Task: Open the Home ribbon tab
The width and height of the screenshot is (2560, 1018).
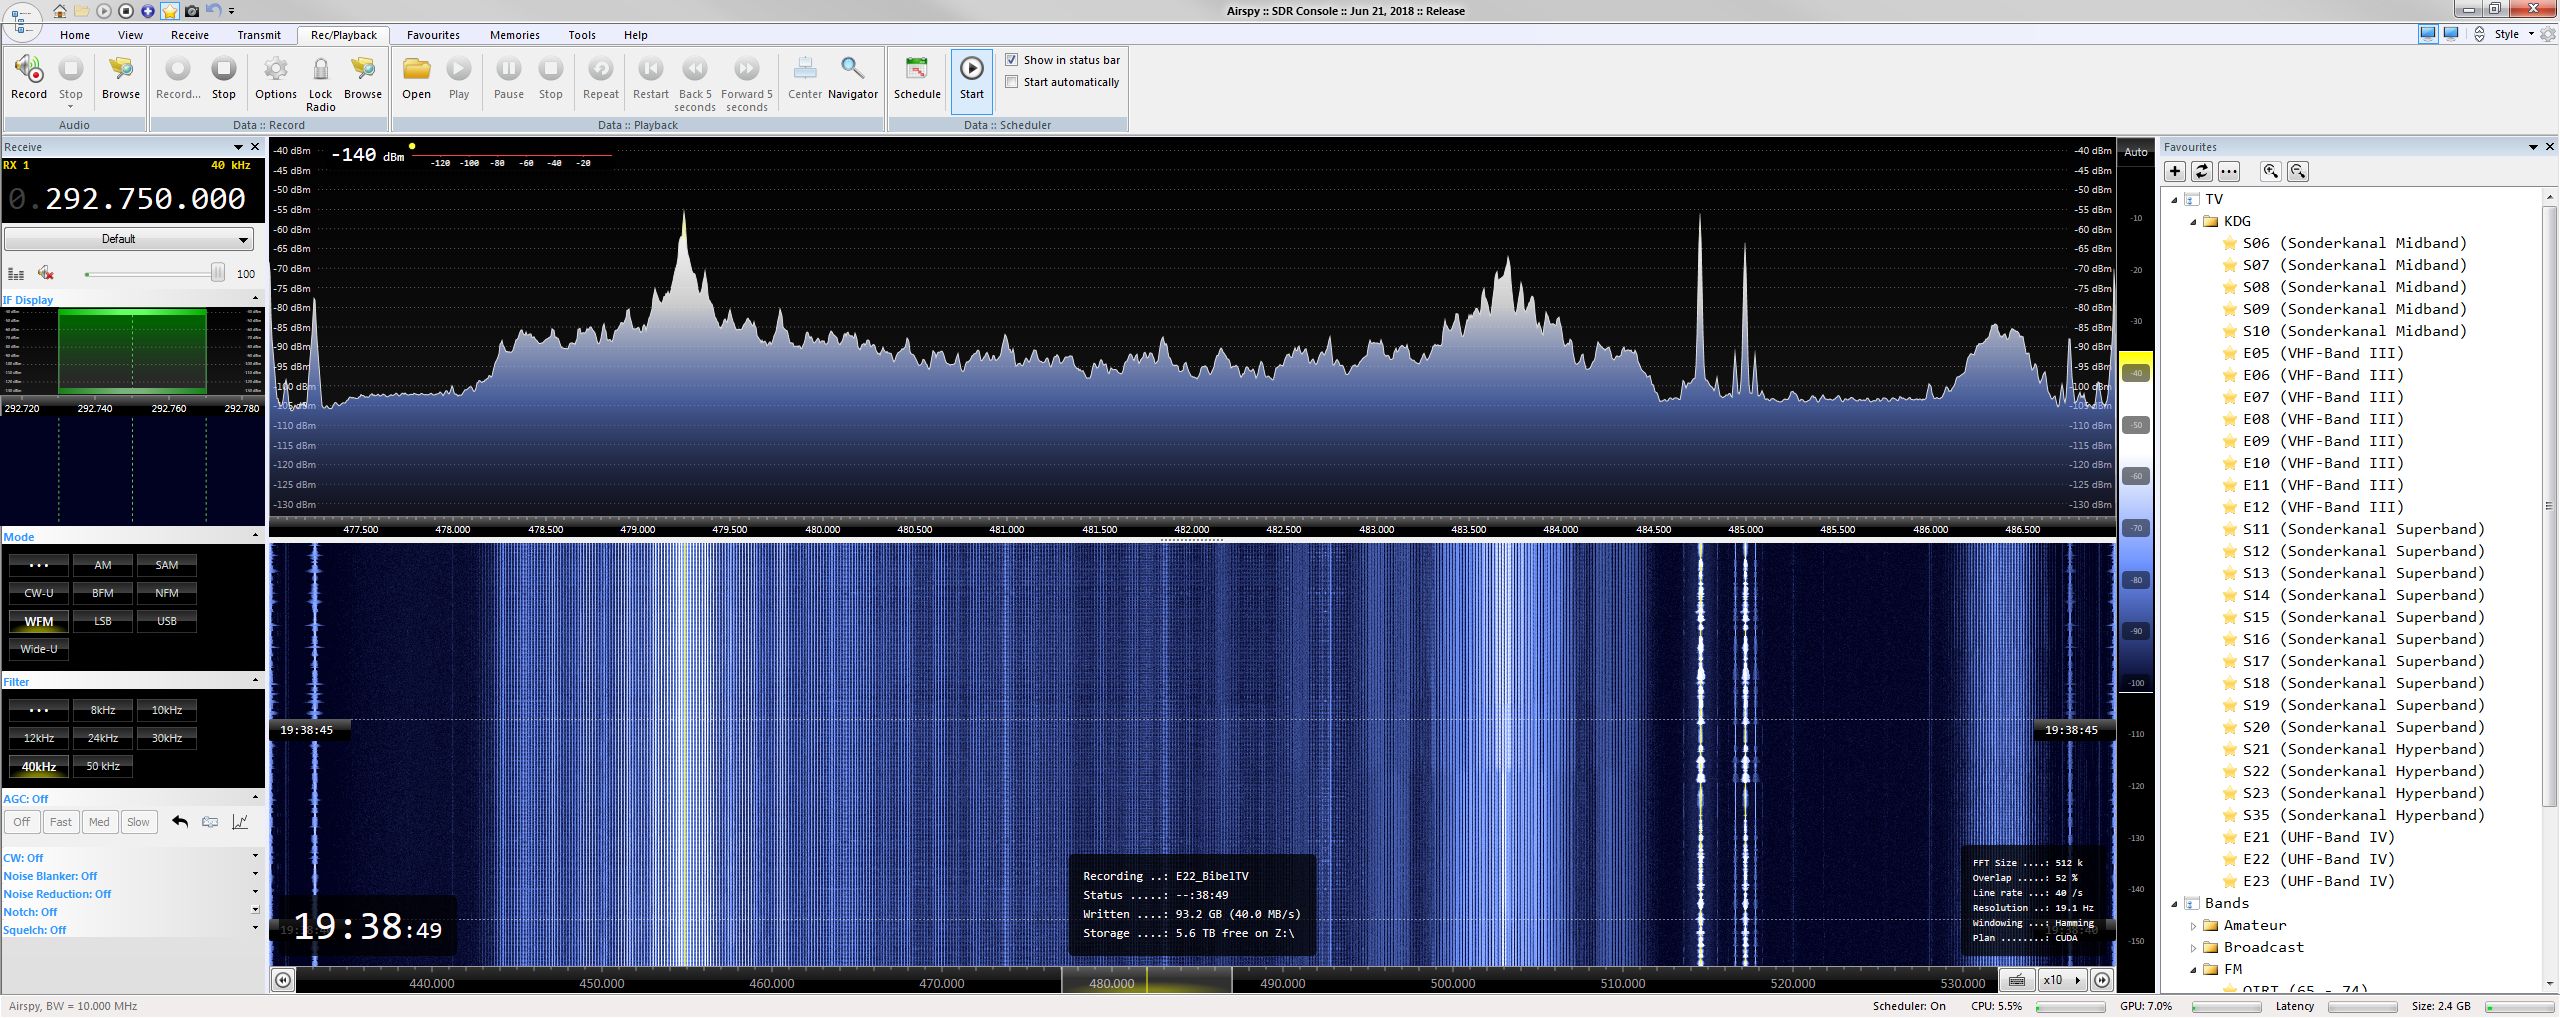Action: [75, 35]
